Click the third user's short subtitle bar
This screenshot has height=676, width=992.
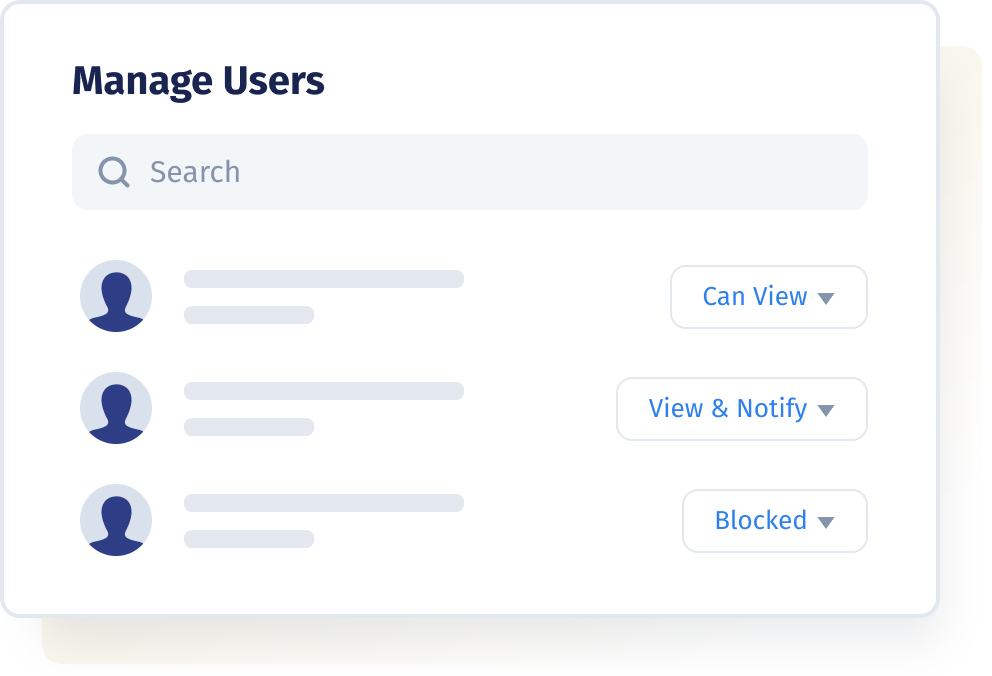coord(249,539)
